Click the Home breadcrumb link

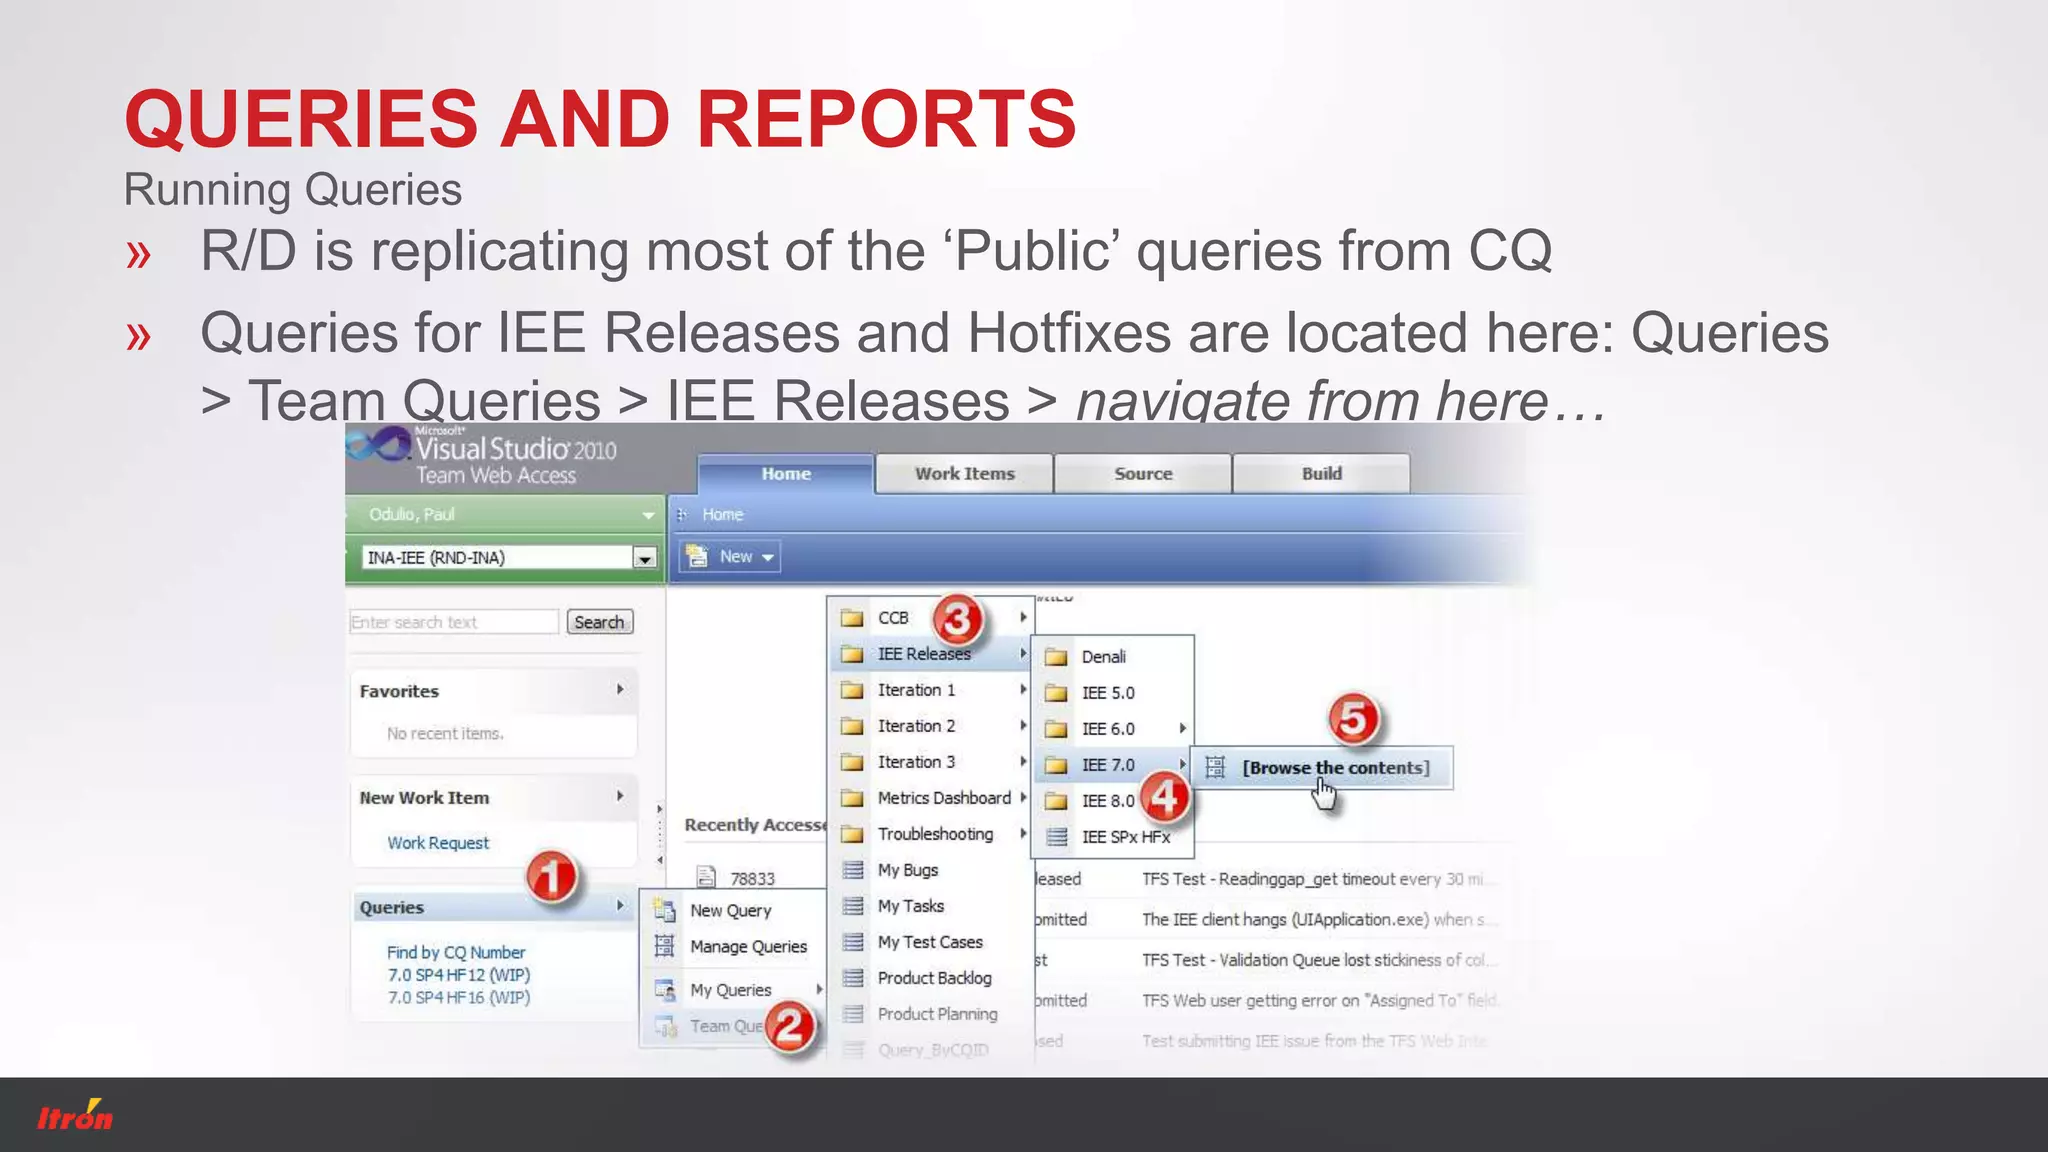722,514
